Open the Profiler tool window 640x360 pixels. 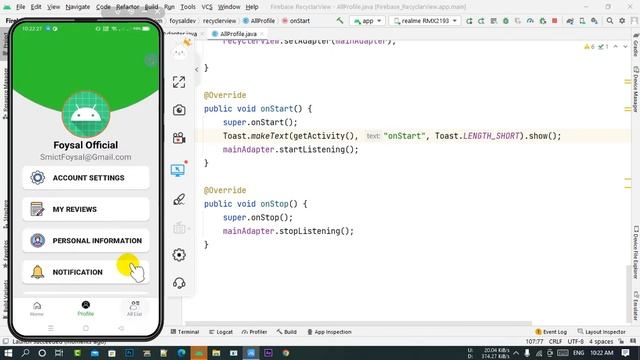point(254,332)
